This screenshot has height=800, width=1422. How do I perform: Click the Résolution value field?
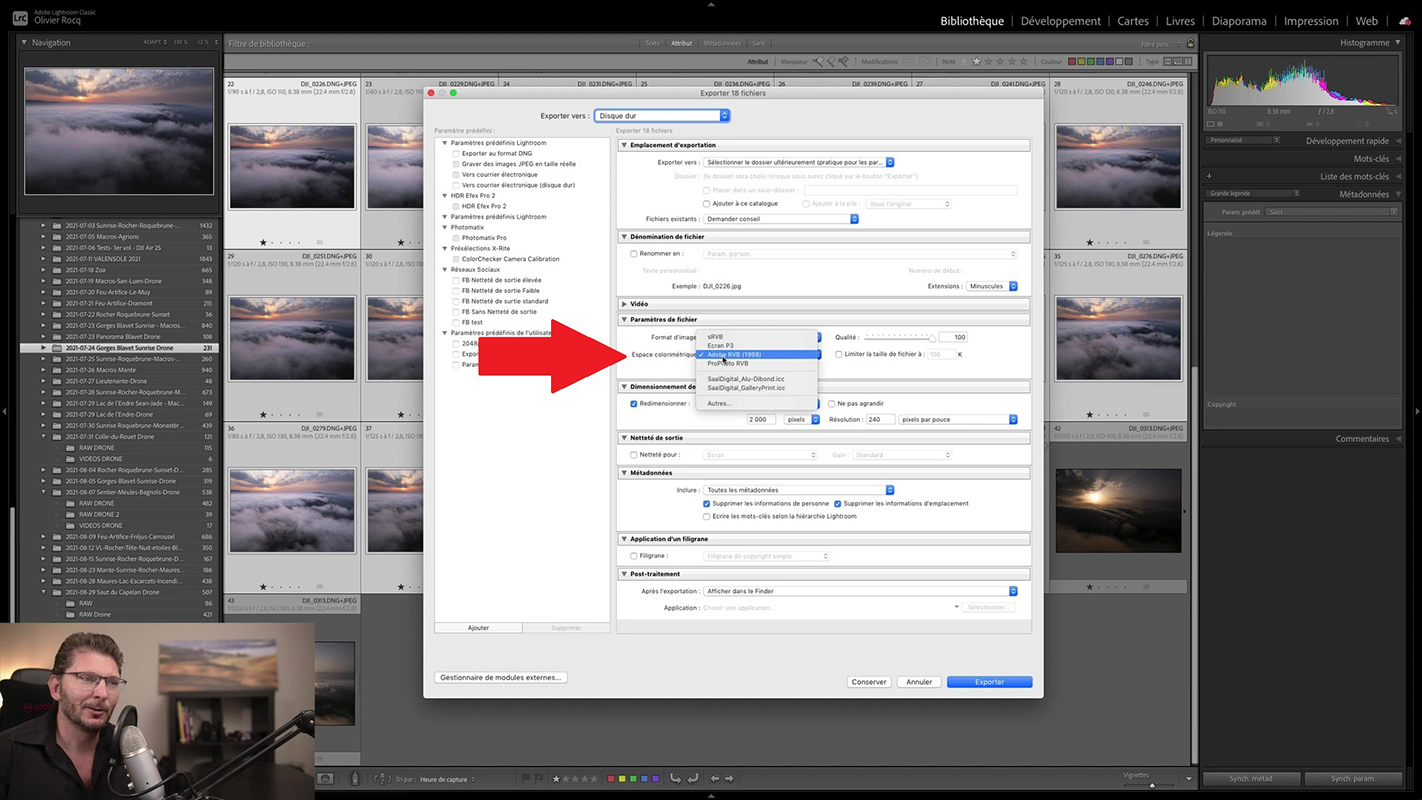tap(880, 420)
